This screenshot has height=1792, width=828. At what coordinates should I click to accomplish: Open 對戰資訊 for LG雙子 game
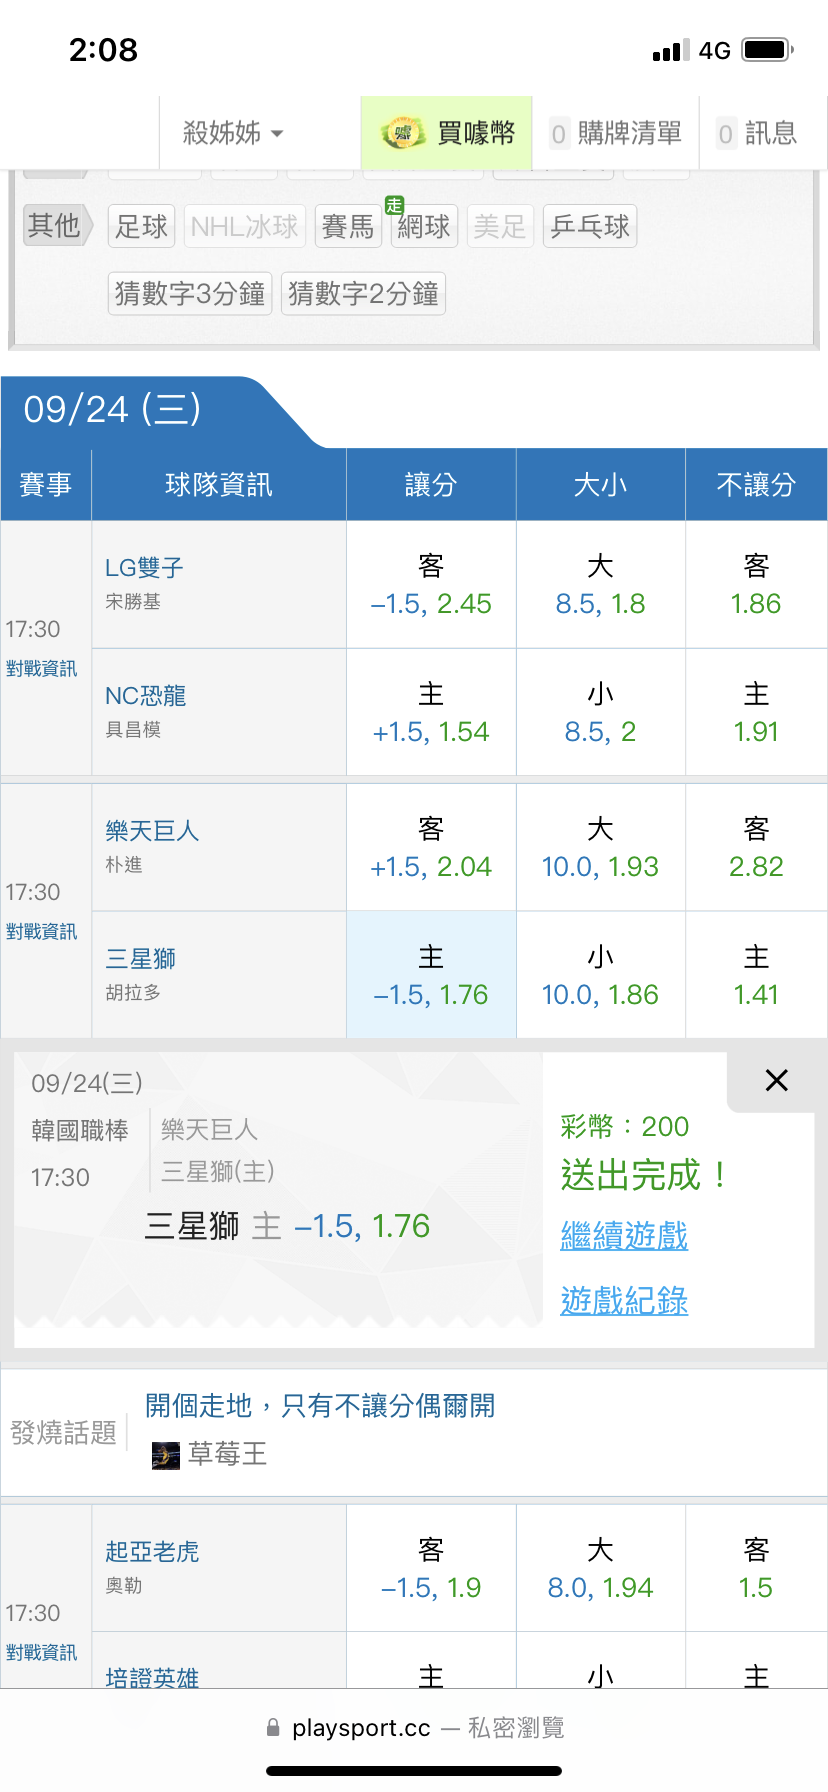point(42,669)
